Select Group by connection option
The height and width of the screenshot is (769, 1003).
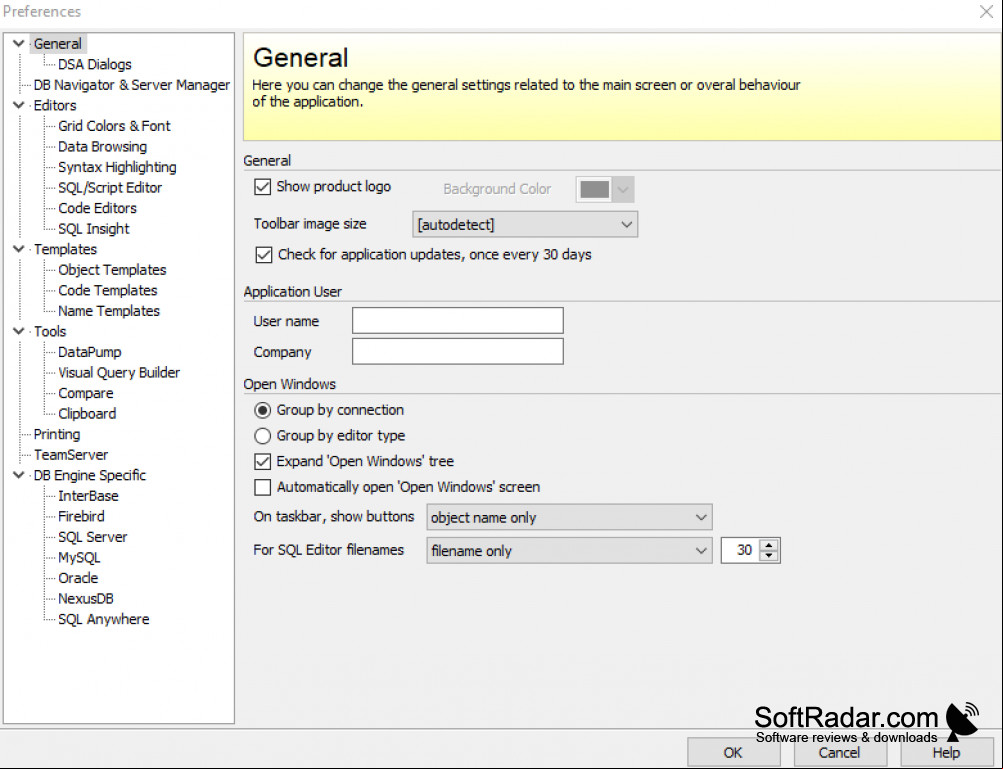pyautogui.click(x=262, y=410)
